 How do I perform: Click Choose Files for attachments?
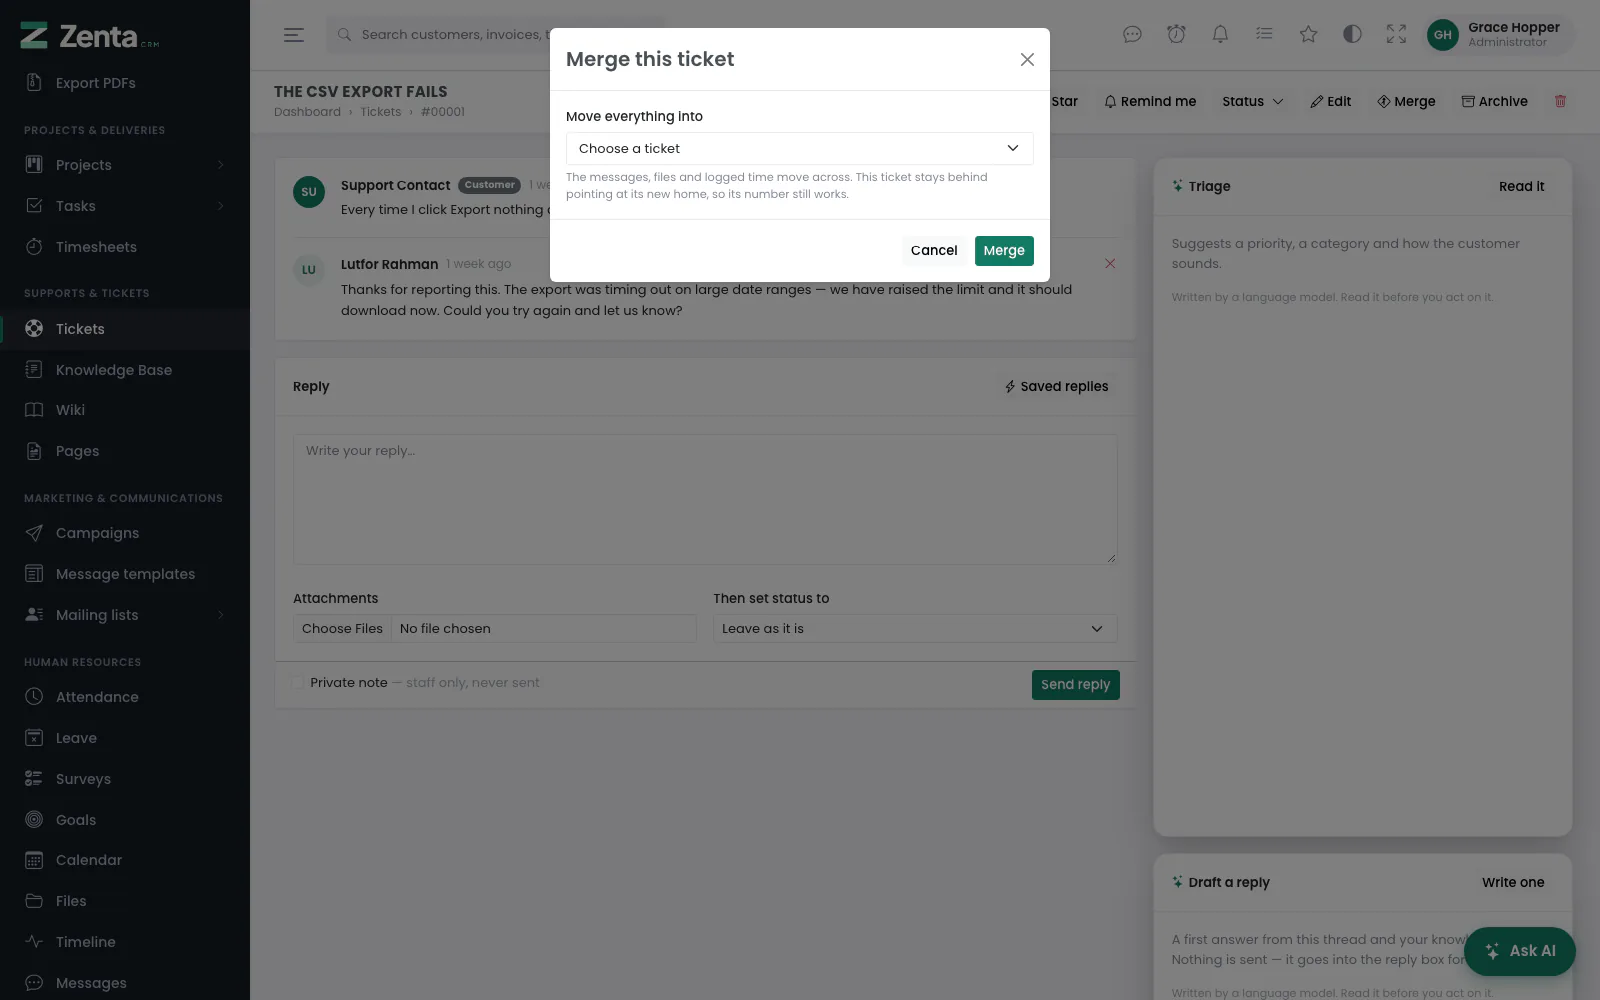click(x=342, y=629)
